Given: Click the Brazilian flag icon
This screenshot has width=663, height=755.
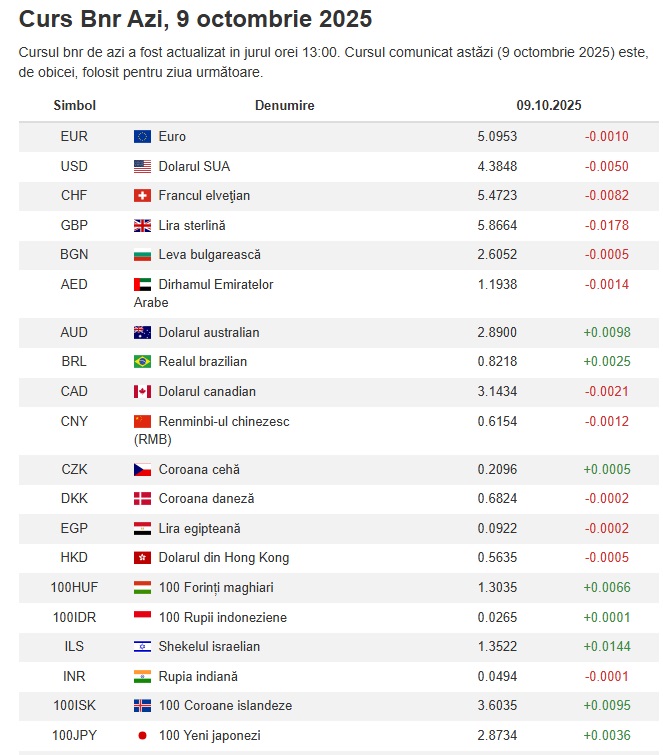Looking at the screenshot, I should (x=142, y=362).
